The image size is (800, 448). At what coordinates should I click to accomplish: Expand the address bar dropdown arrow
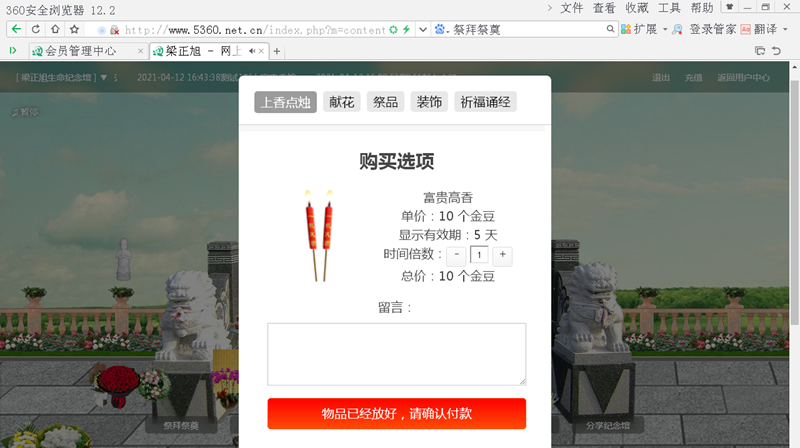click(x=422, y=29)
